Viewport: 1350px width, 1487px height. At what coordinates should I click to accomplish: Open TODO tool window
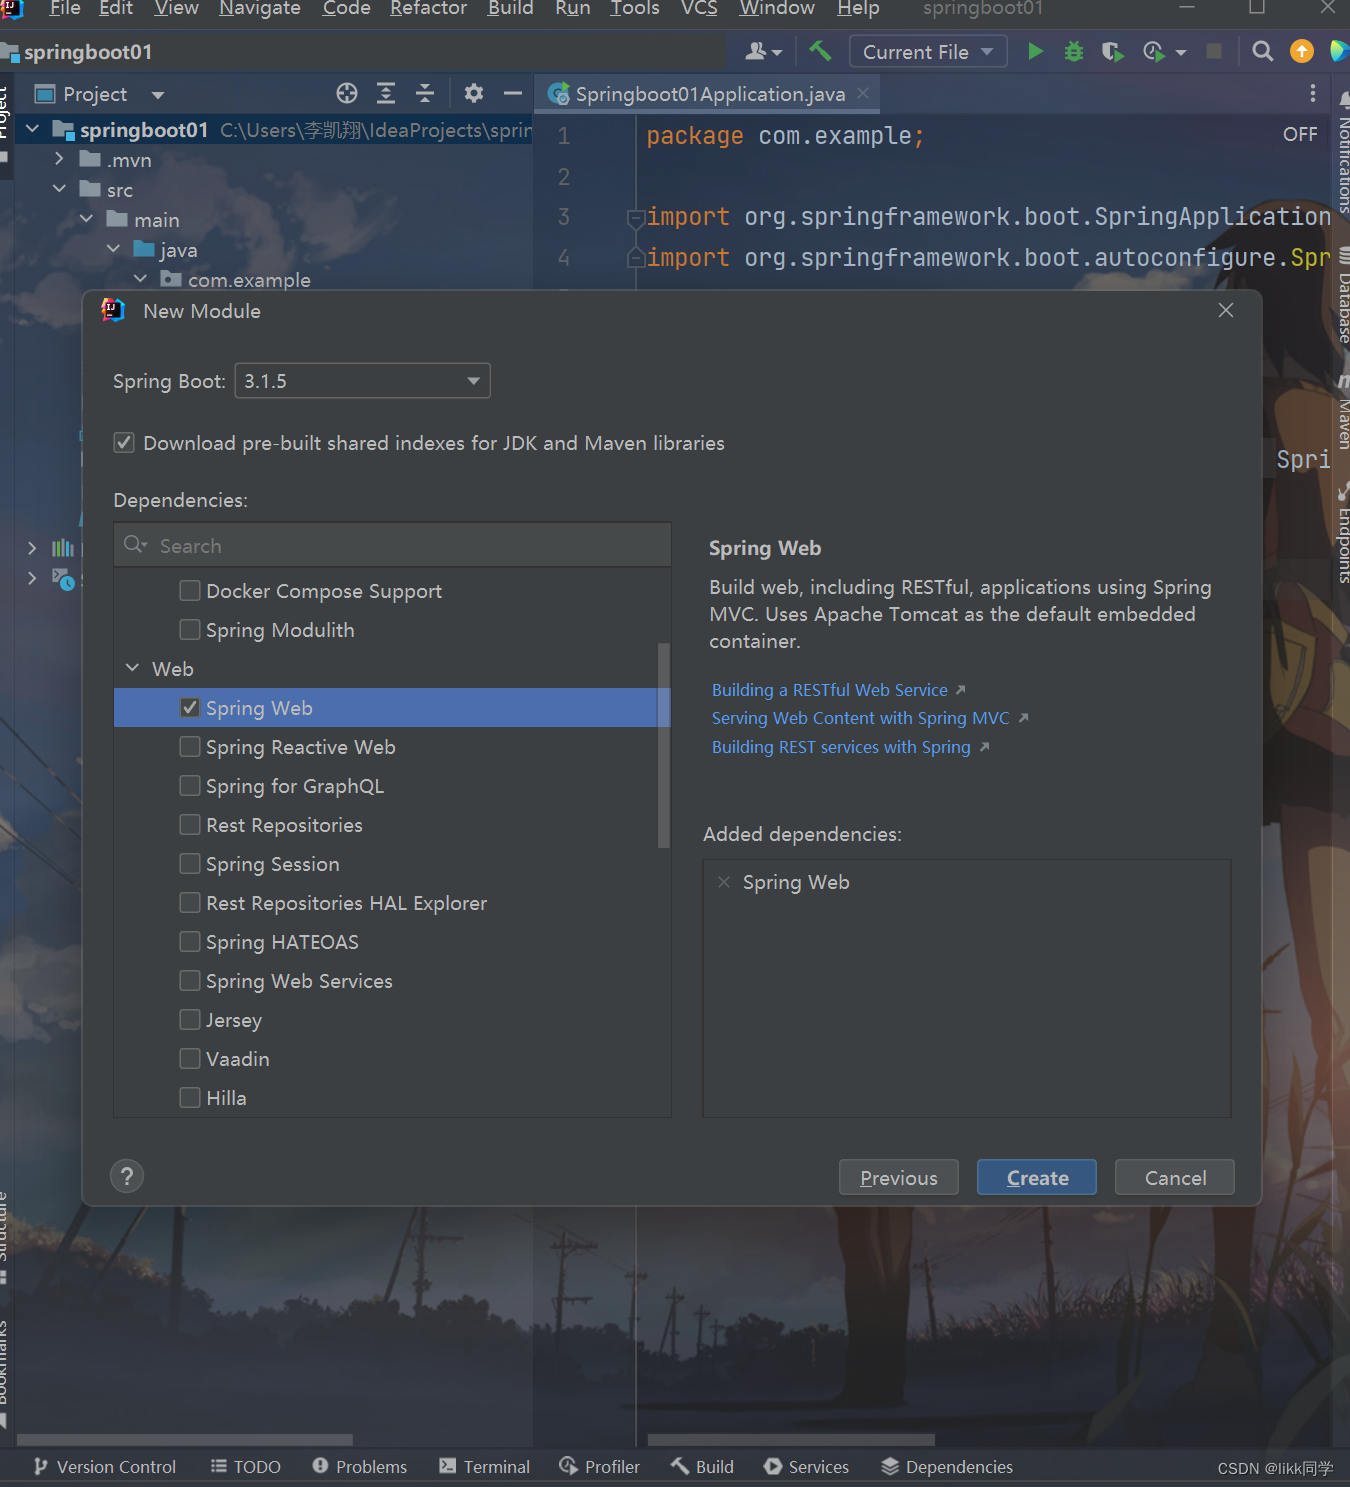(x=246, y=1466)
